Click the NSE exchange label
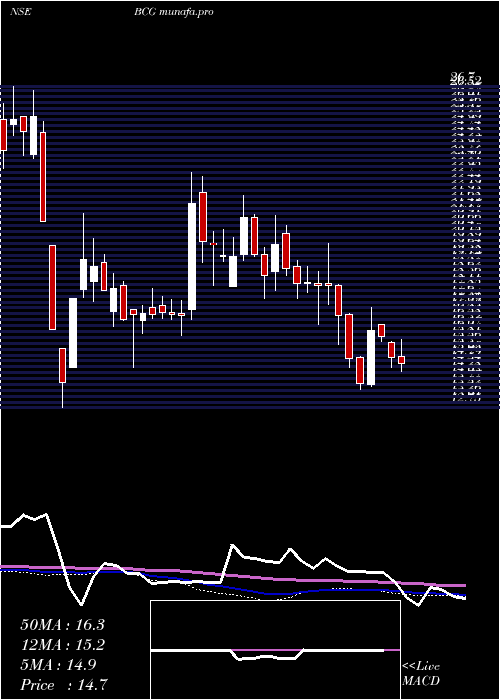 pyautogui.click(x=21, y=12)
